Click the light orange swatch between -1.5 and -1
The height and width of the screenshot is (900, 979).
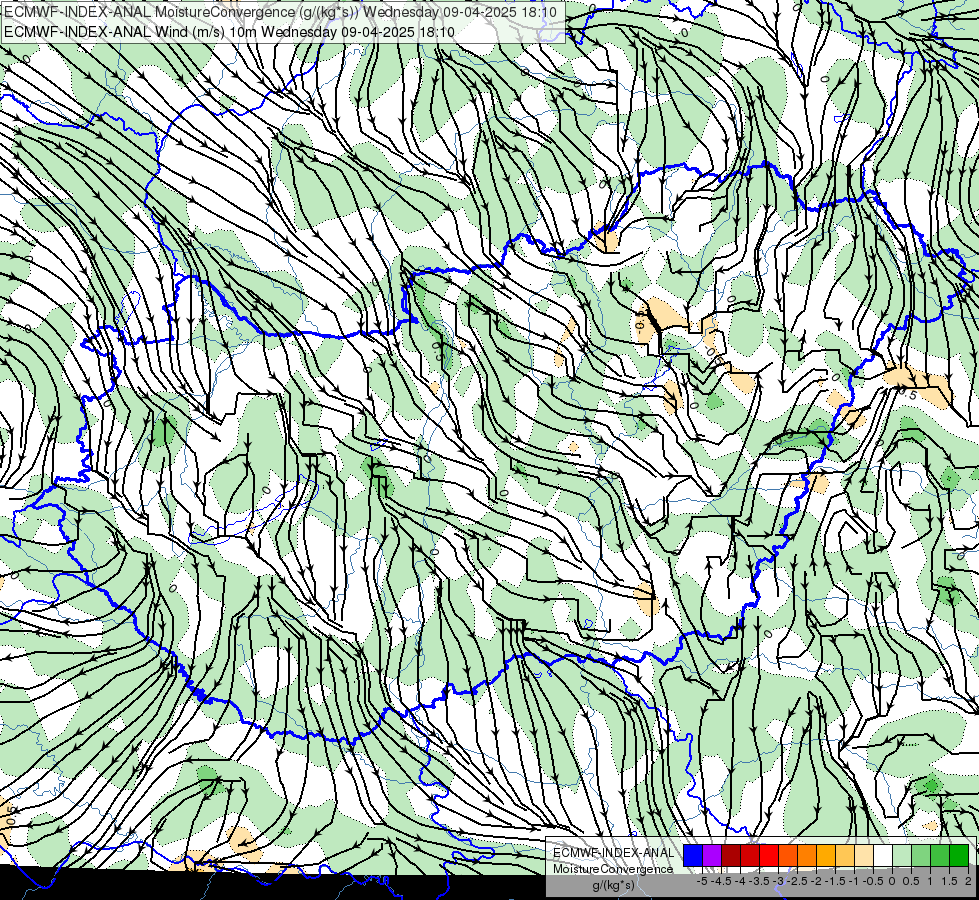tap(845, 855)
